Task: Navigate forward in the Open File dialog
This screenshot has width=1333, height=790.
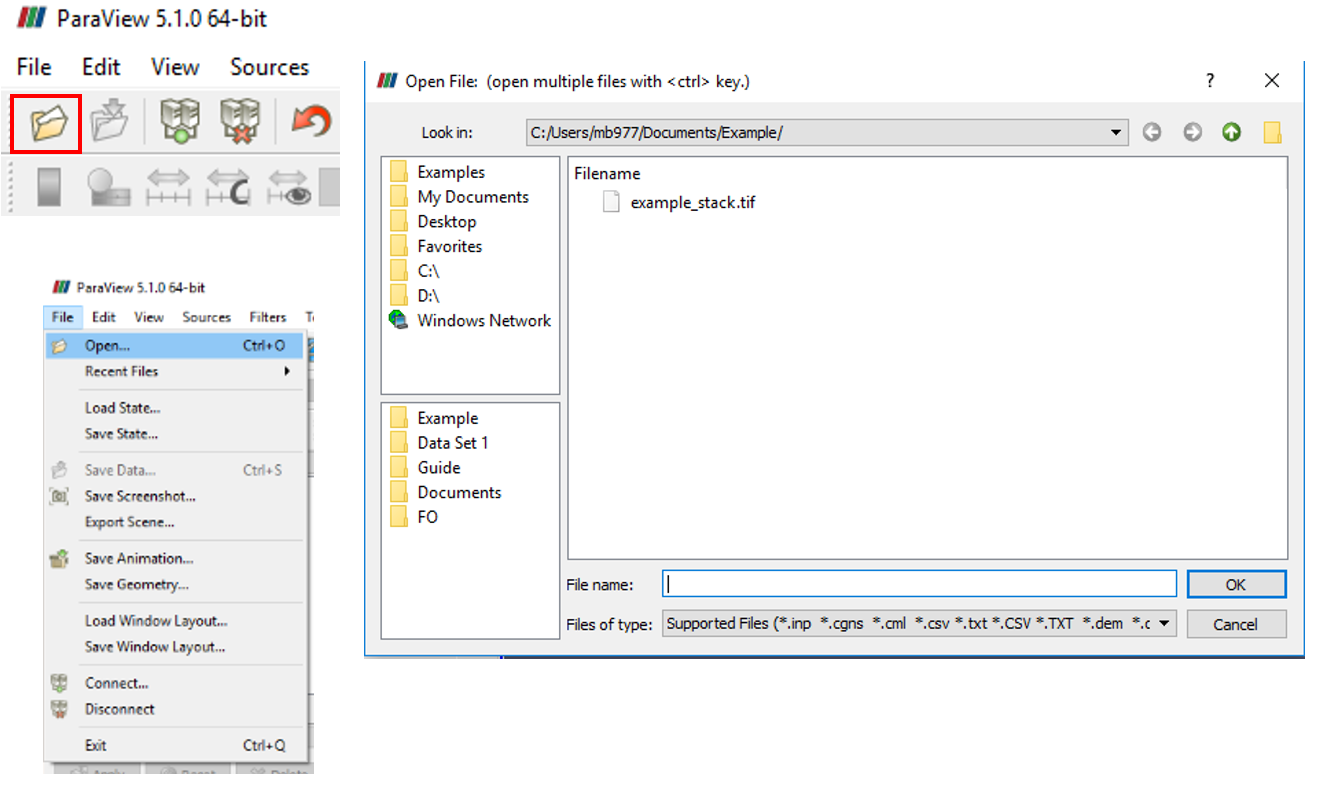Action: point(1192,133)
